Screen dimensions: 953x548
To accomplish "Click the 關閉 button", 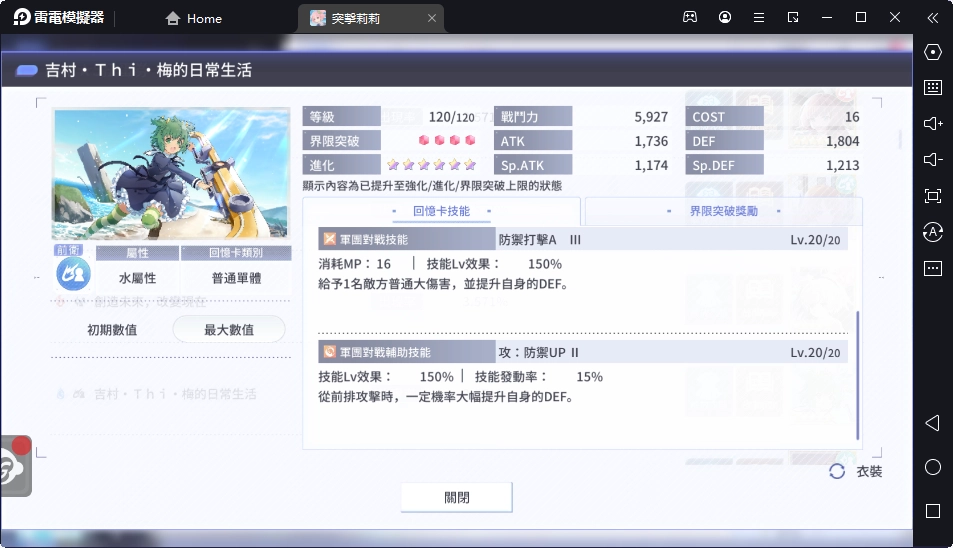I will [x=456, y=498].
